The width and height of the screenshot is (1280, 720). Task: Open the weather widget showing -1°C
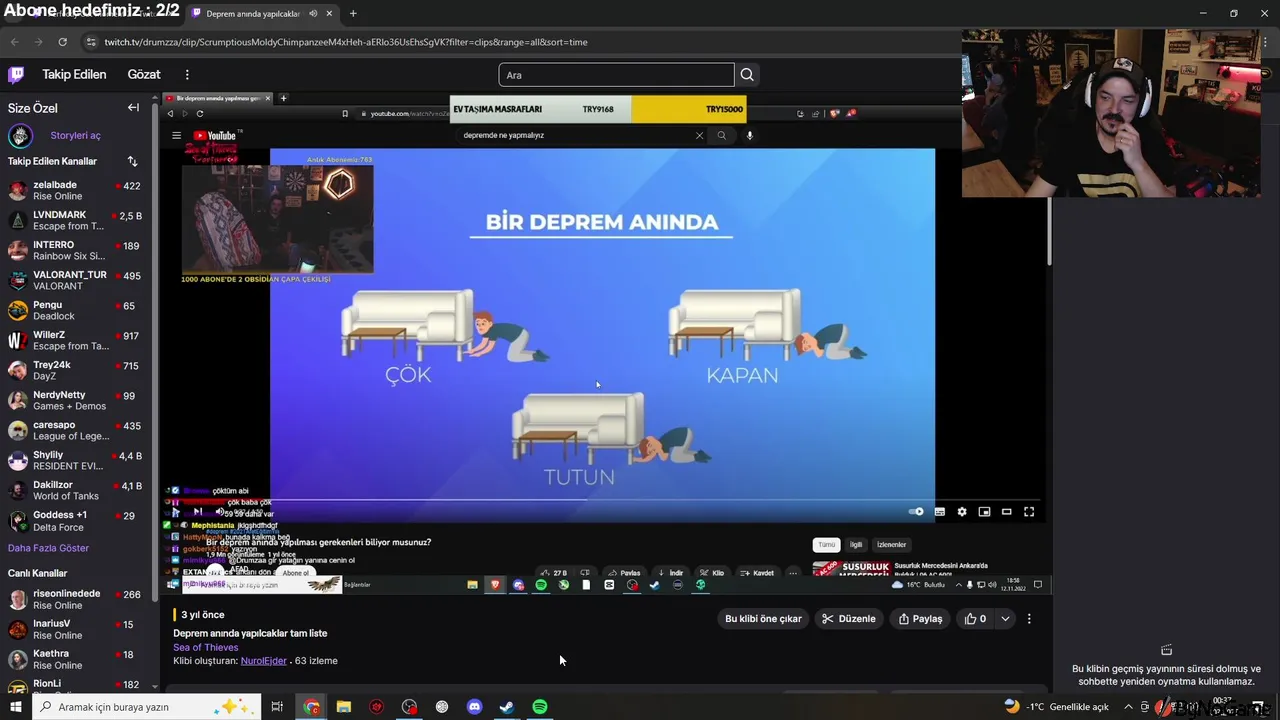(1056, 707)
